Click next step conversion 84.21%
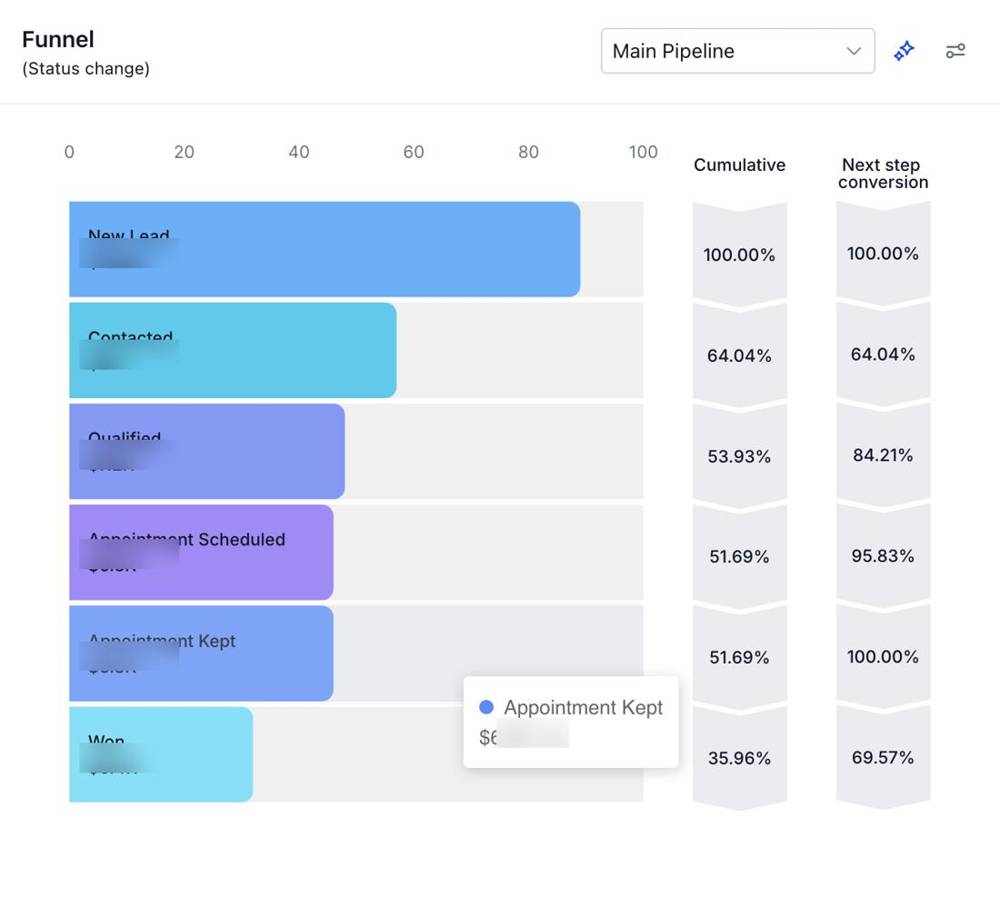 coord(883,455)
